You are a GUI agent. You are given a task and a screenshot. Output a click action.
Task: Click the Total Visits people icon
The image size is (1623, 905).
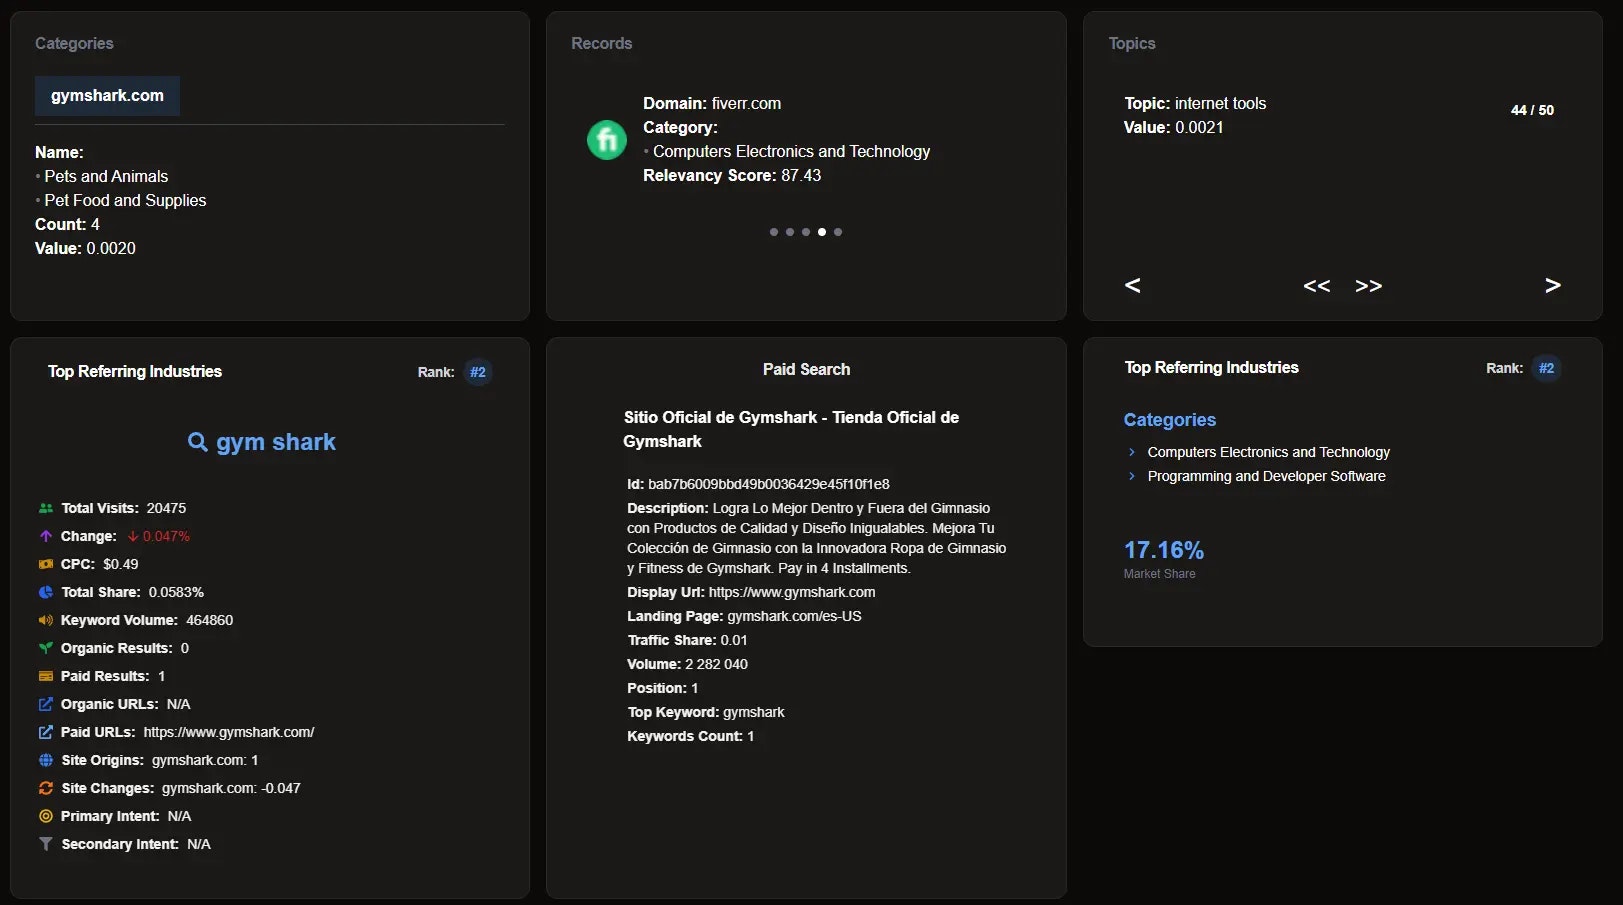[46, 508]
